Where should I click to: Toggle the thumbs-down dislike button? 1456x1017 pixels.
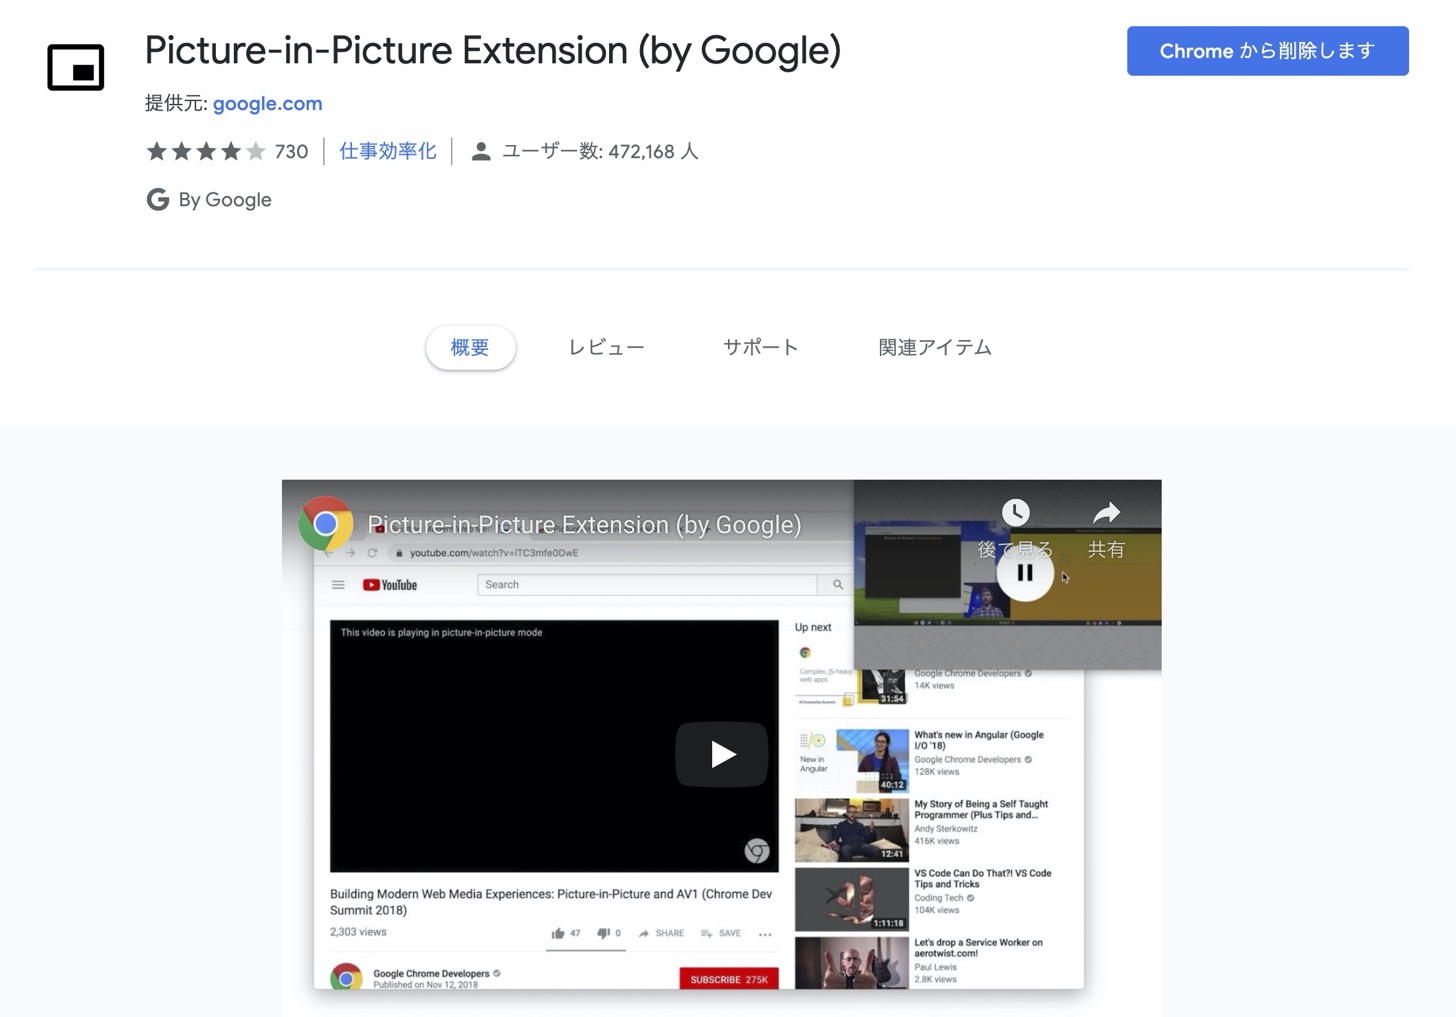point(604,932)
